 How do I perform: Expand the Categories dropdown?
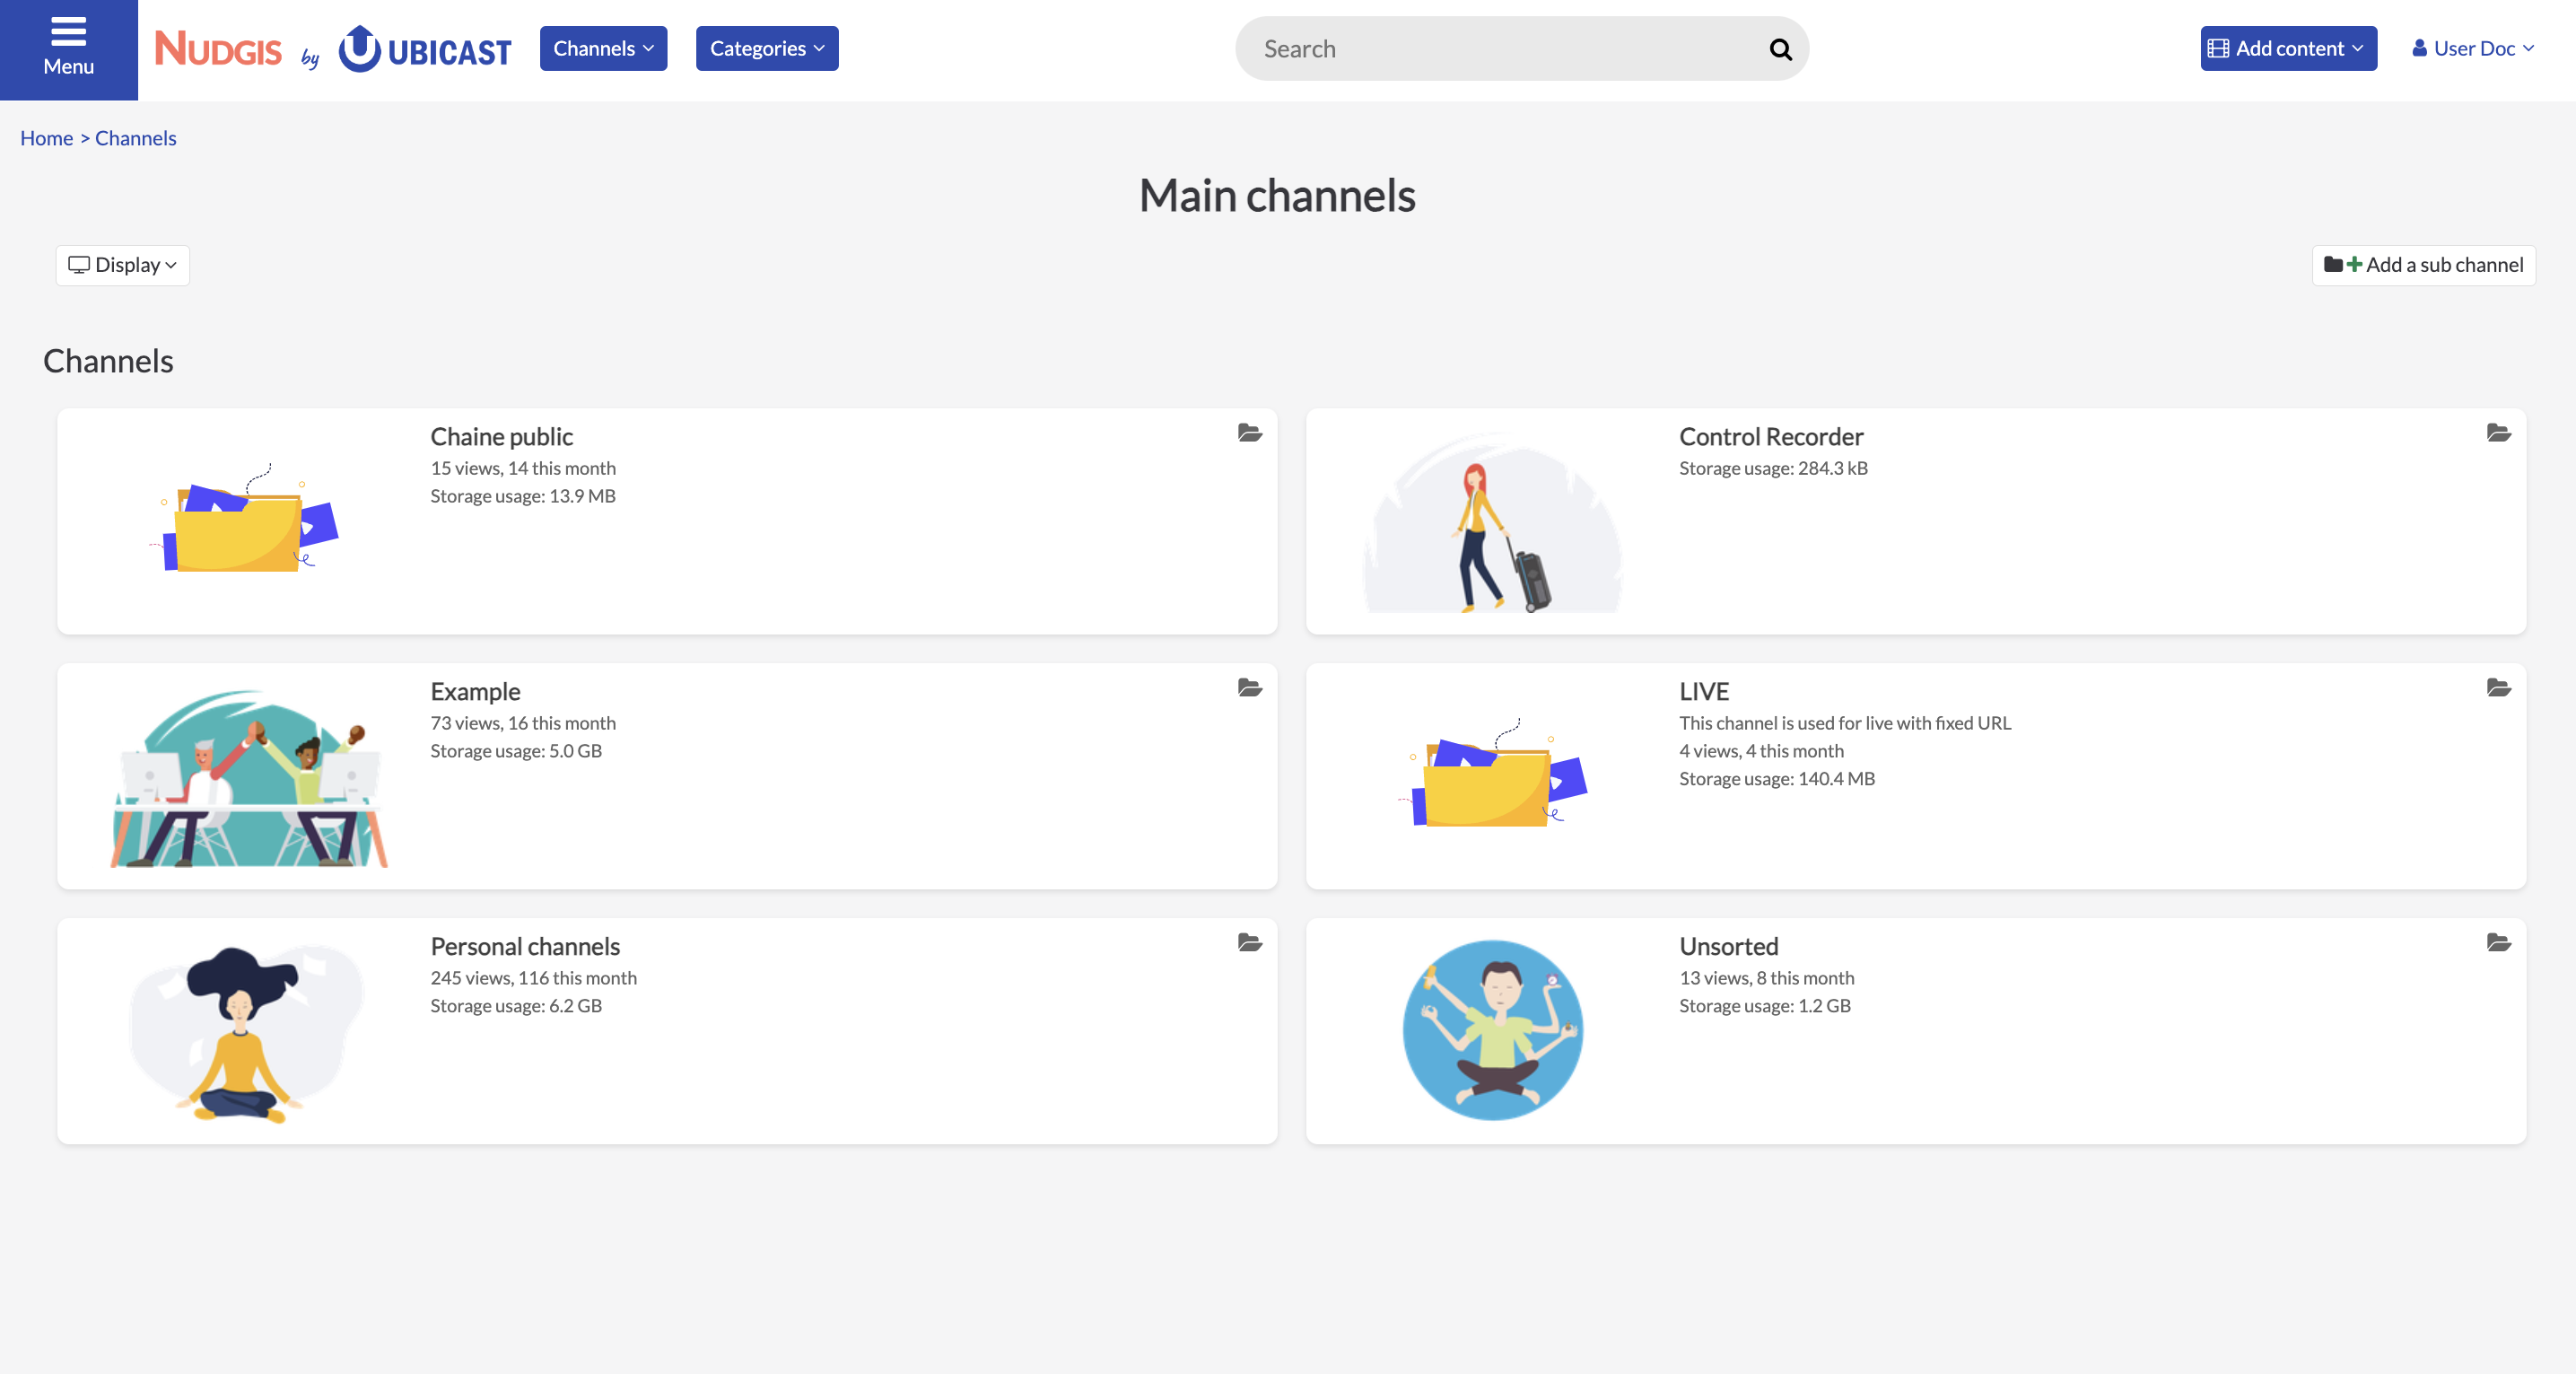(767, 48)
